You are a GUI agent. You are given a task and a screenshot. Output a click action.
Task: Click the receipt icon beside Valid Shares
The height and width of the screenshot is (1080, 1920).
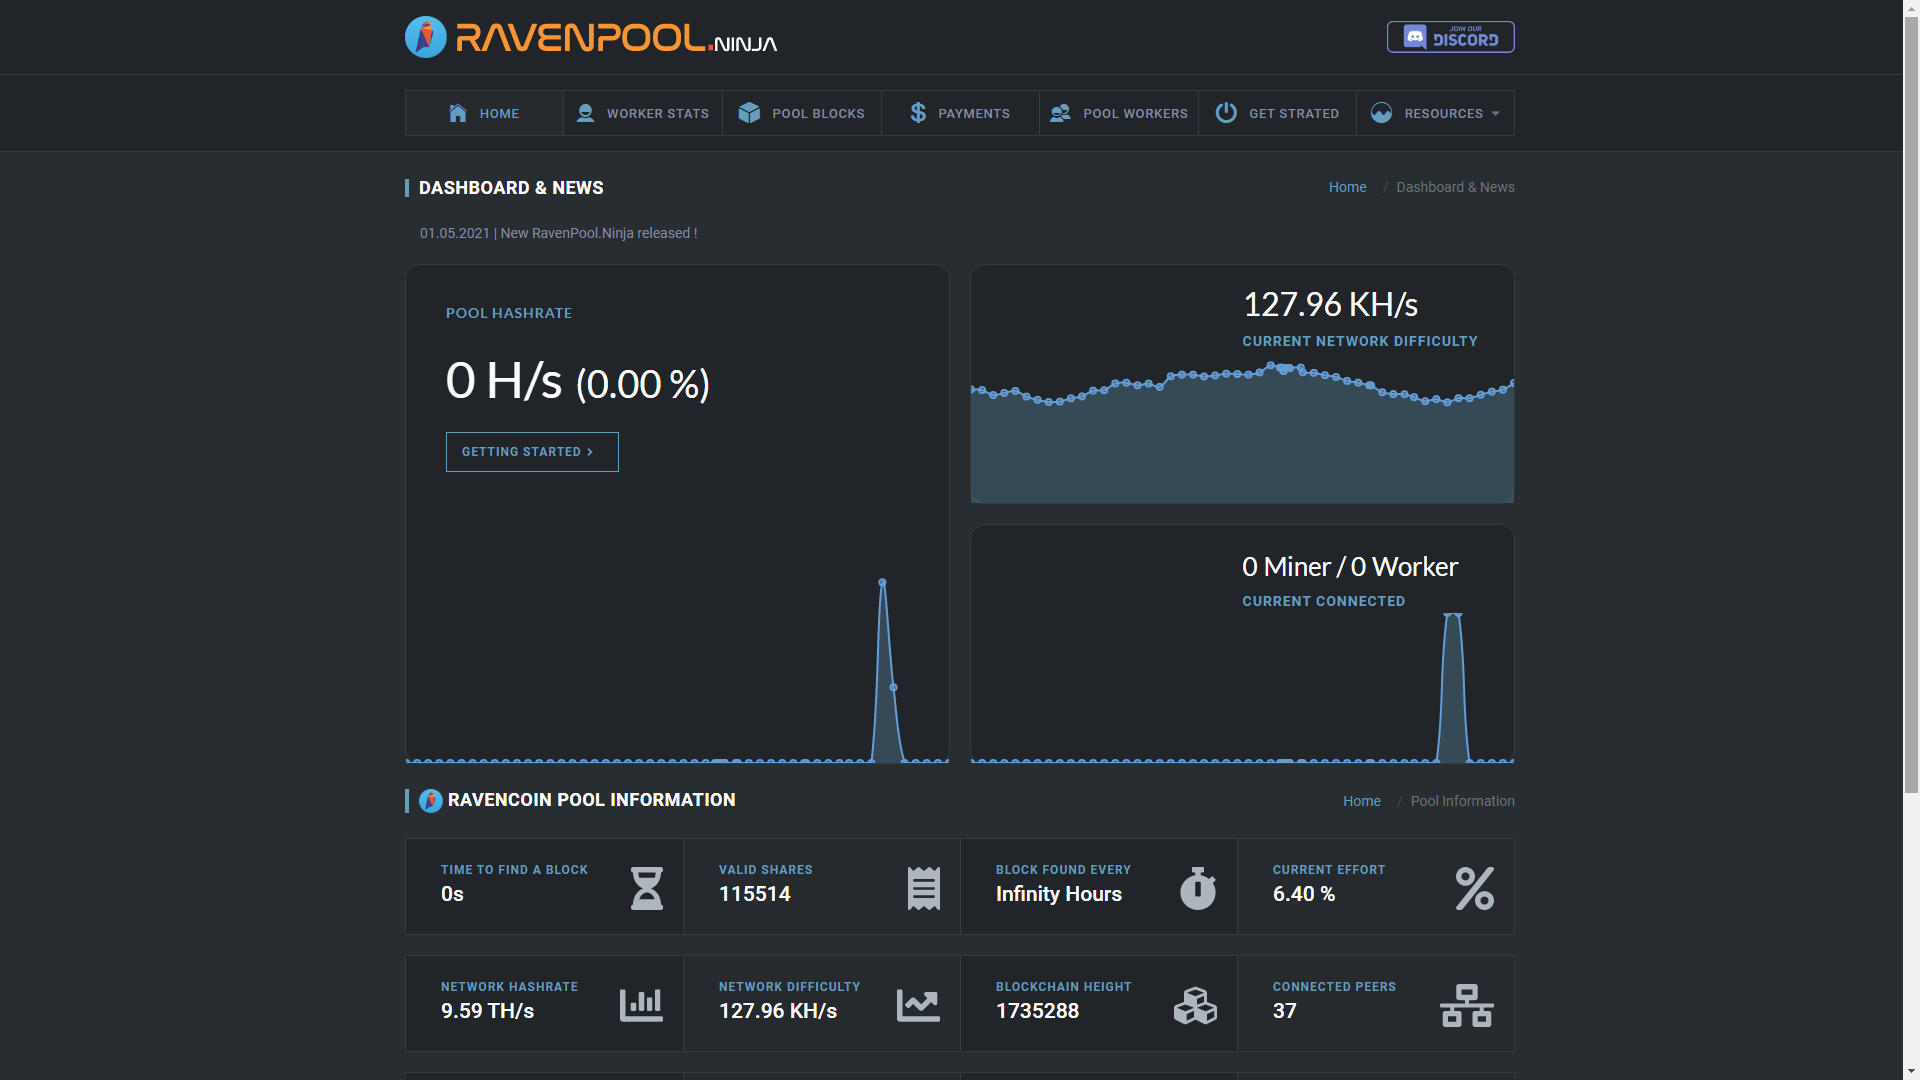923,888
